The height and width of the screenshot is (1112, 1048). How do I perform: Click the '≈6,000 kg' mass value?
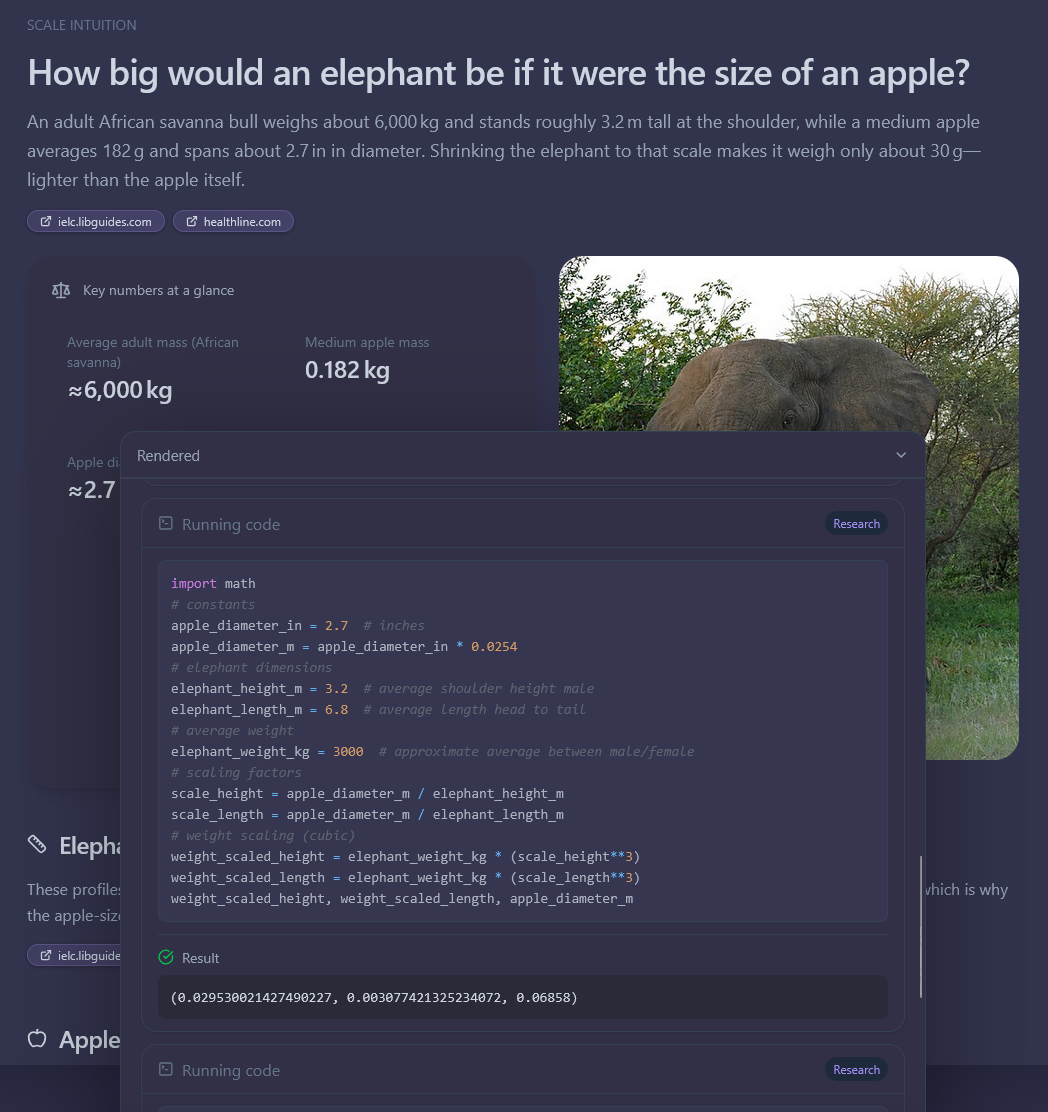click(120, 390)
